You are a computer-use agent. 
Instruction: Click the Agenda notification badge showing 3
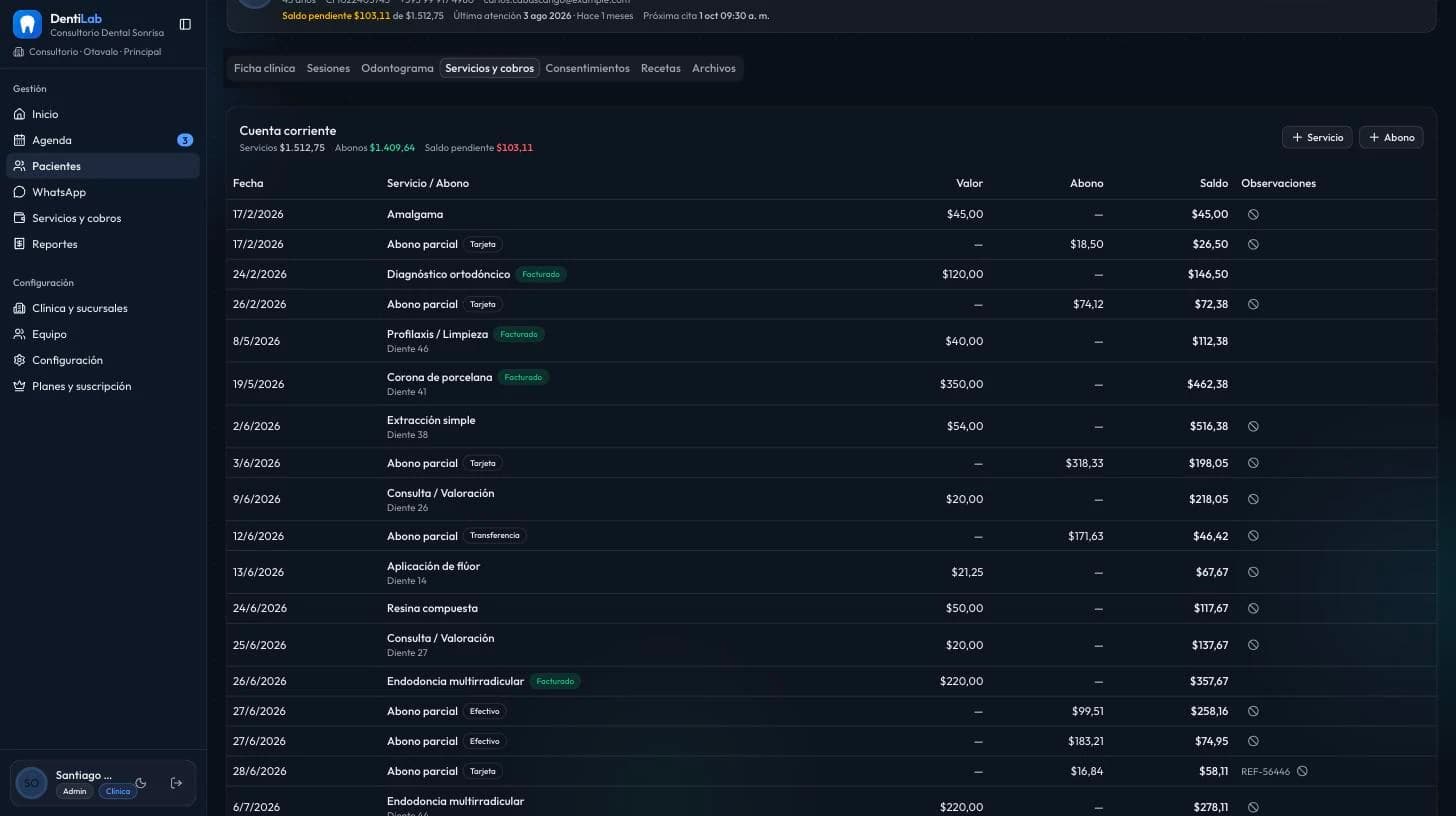coord(185,140)
